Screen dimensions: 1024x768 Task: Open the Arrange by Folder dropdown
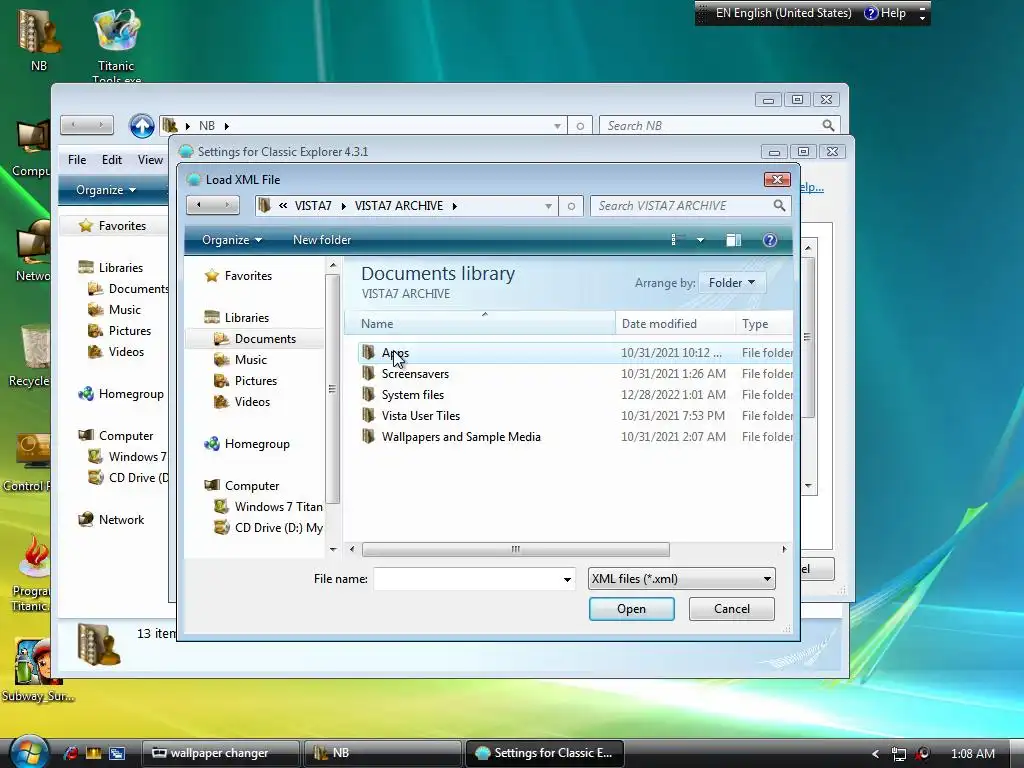731,283
